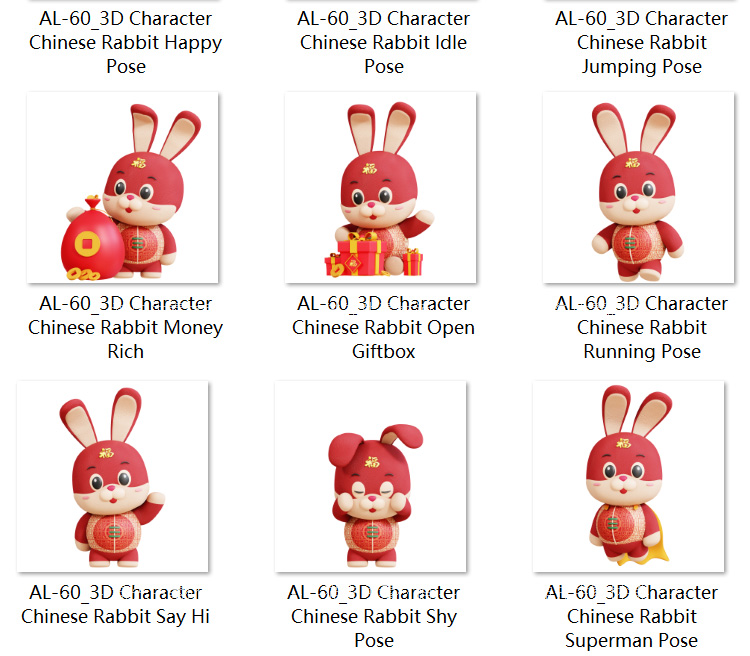Screen dimensions: 750x656
Task: Click the Chinese Rabbit Running Pose filename
Action: click(x=641, y=327)
